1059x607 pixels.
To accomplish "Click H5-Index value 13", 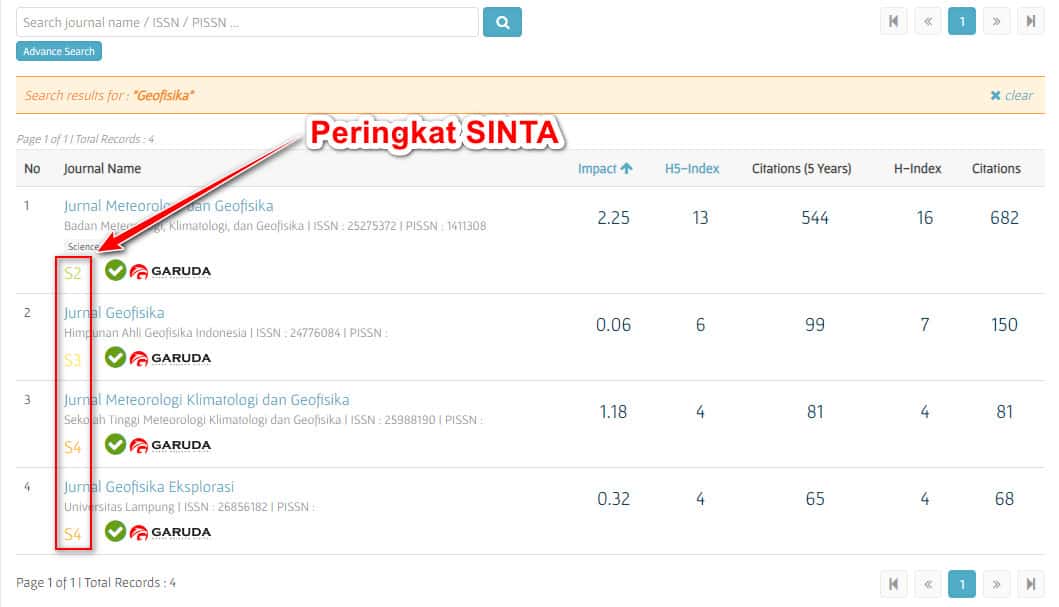I will point(700,218).
